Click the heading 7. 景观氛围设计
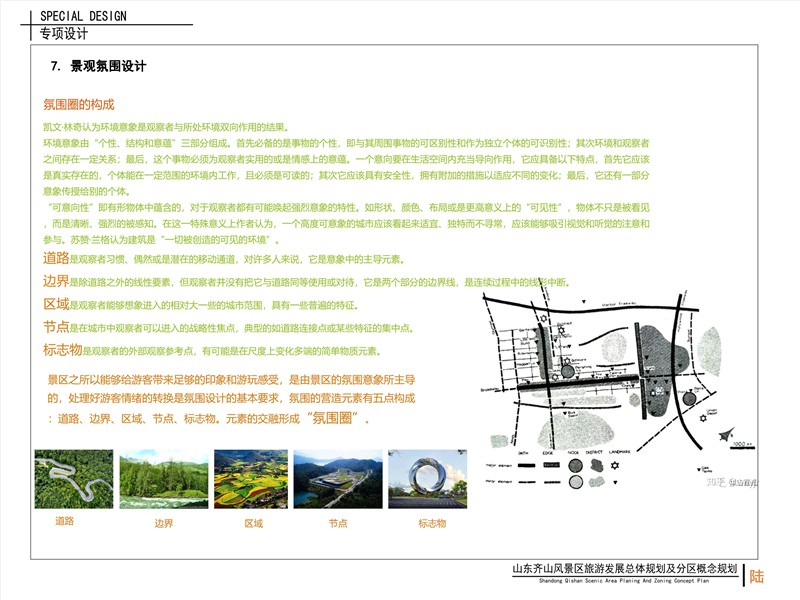Image resolution: width=800 pixels, height=600 pixels. click(98, 66)
